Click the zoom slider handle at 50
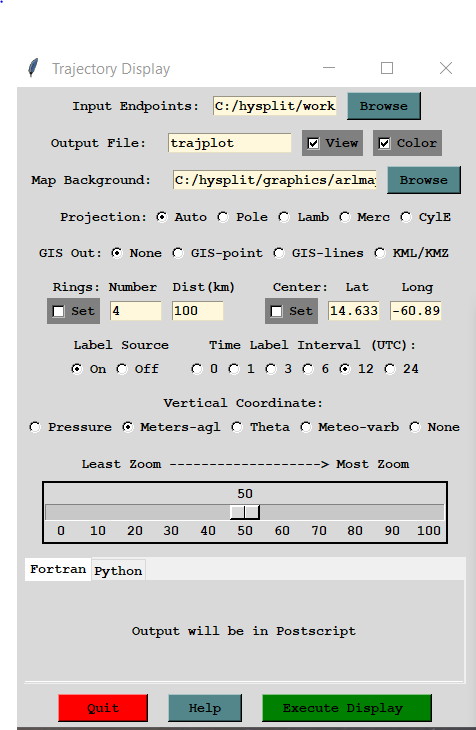The height and width of the screenshot is (730, 476). pos(245,512)
